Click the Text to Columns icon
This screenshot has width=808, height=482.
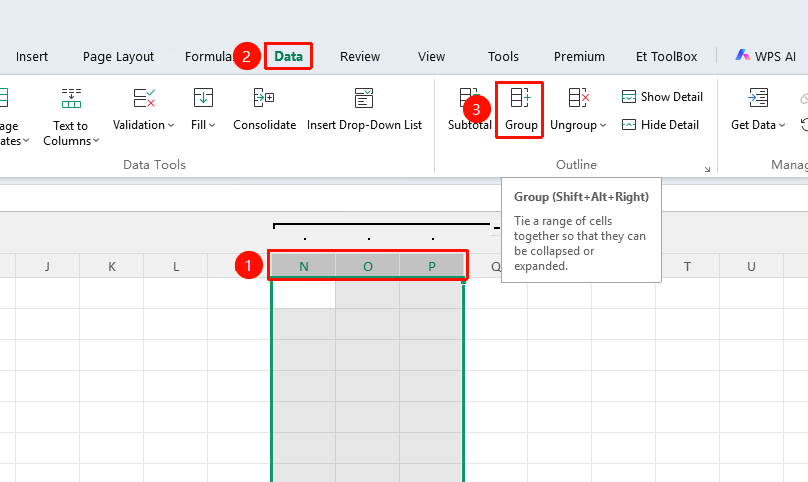[x=71, y=98]
